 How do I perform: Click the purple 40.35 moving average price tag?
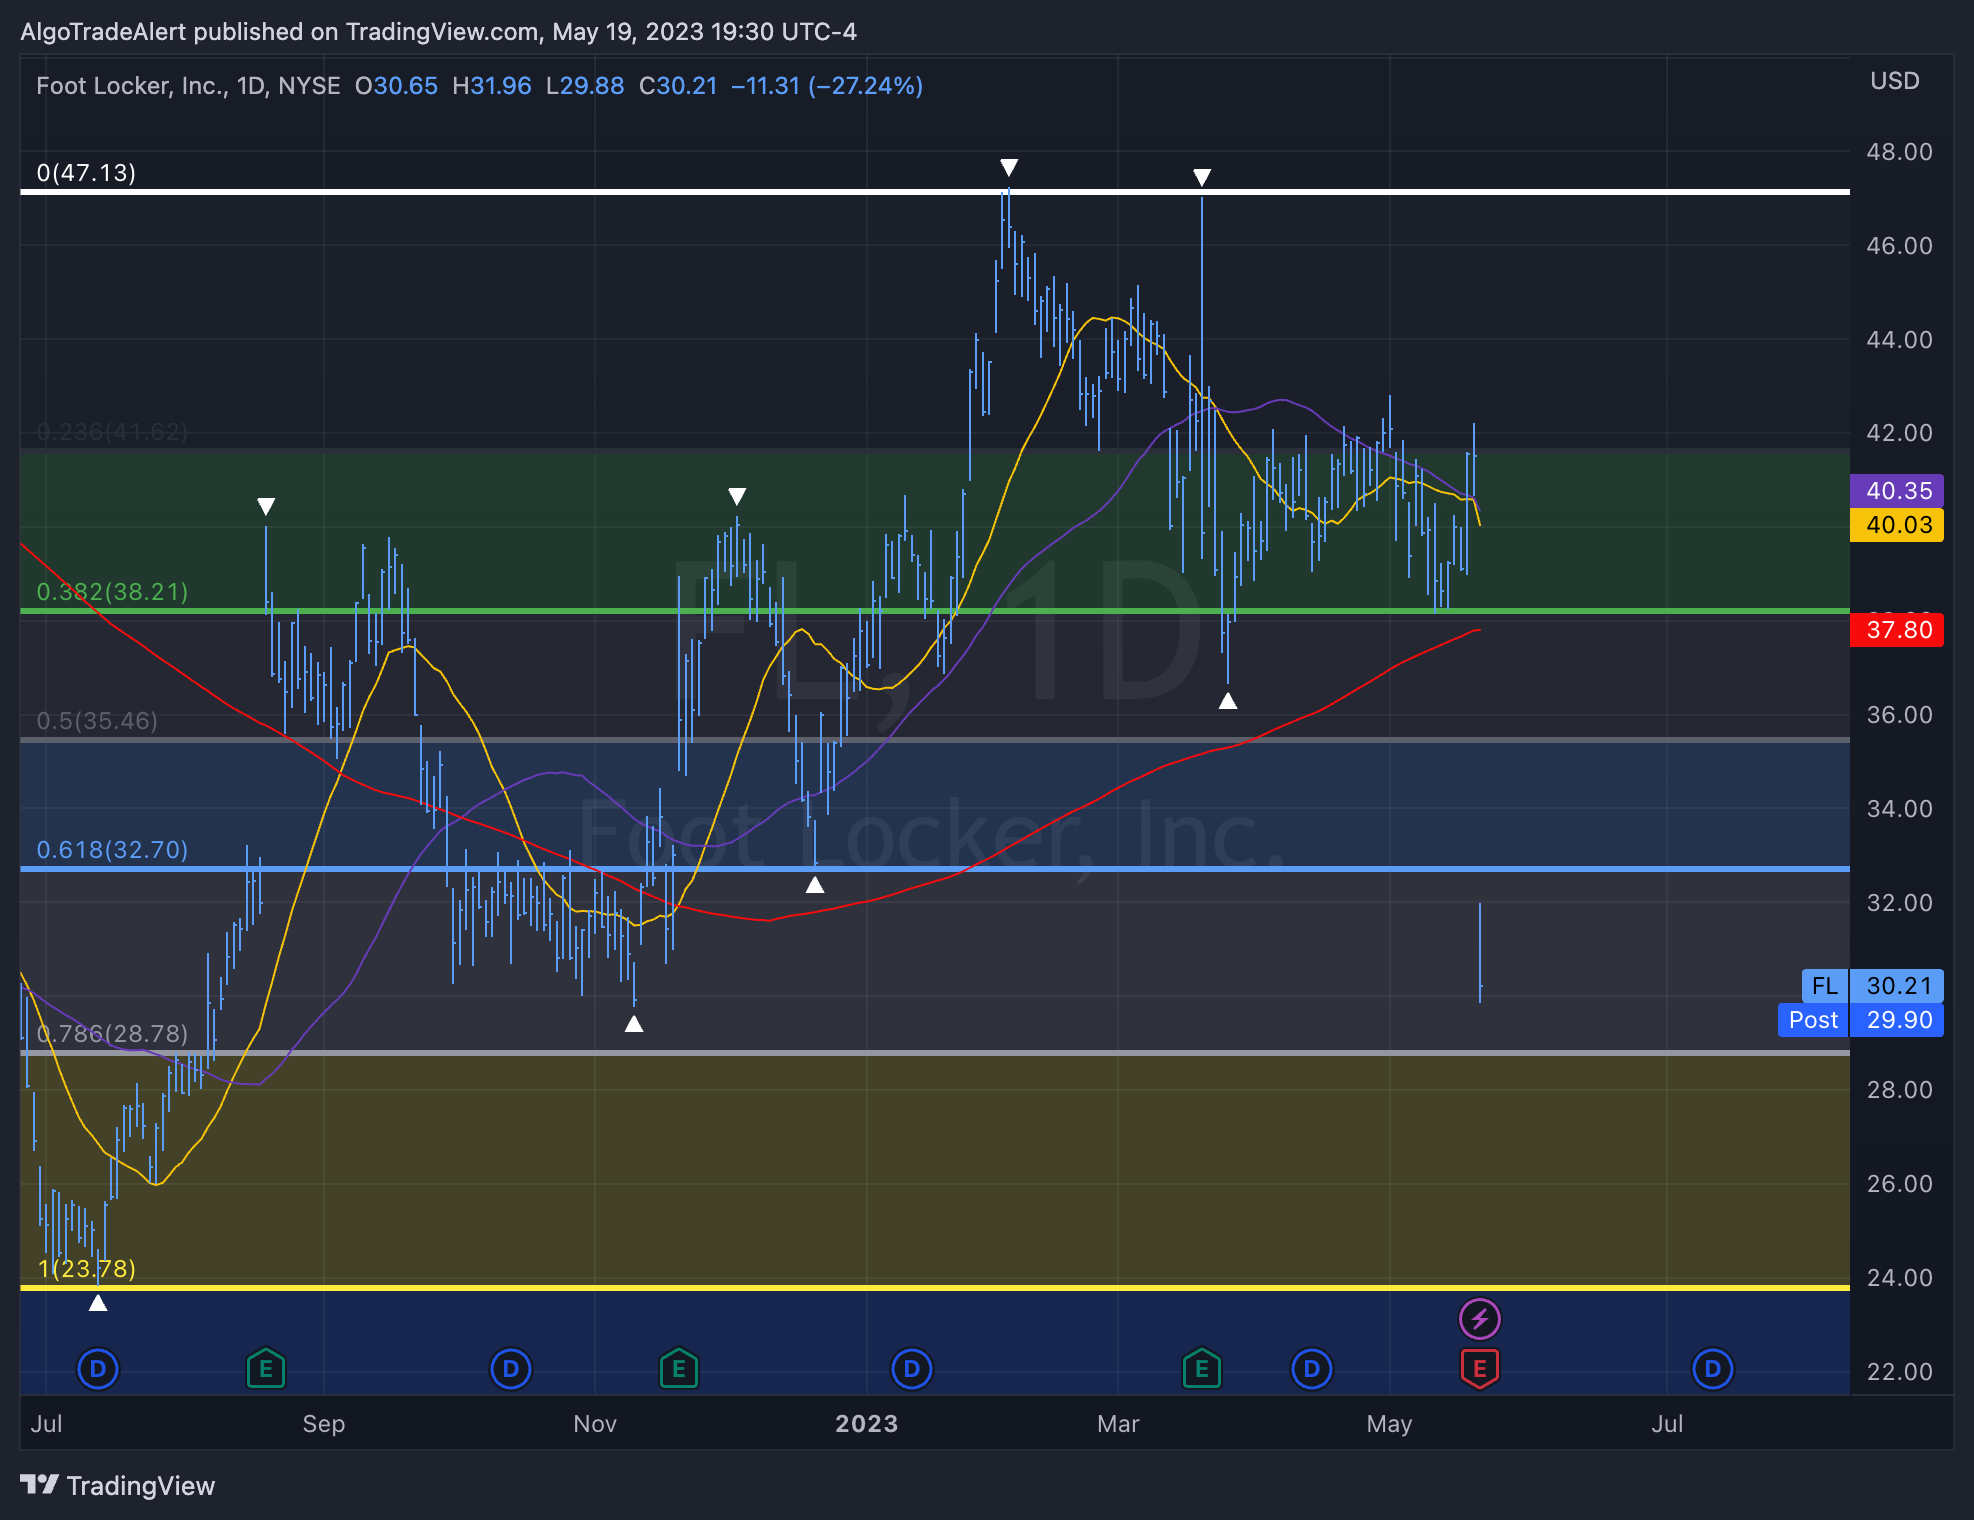(x=1897, y=490)
